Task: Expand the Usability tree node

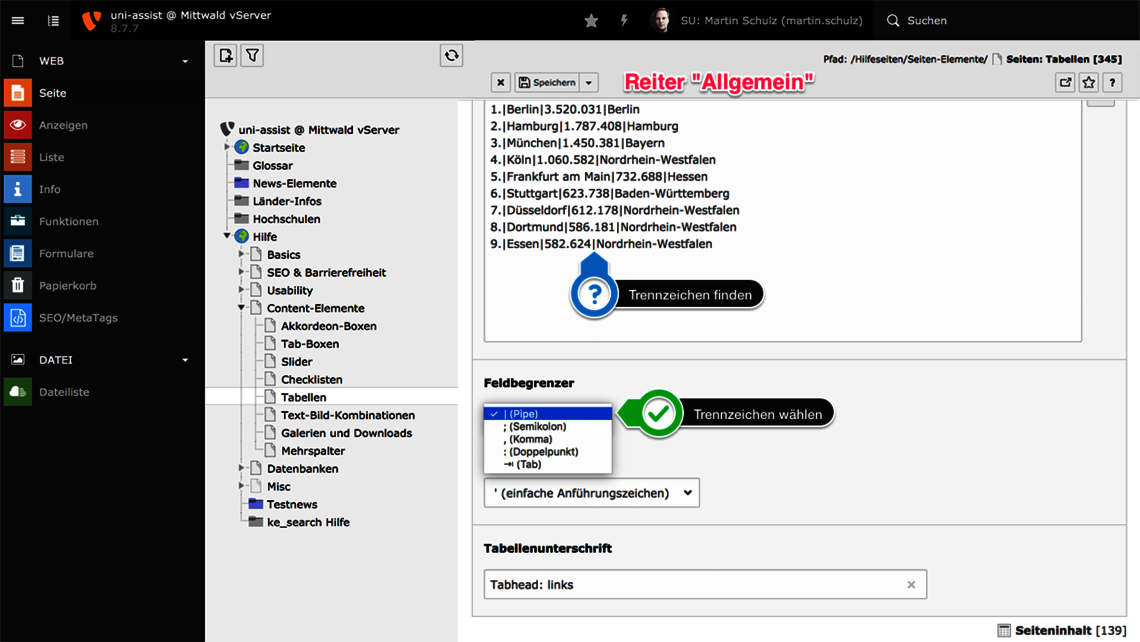Action: pyautogui.click(x=241, y=290)
